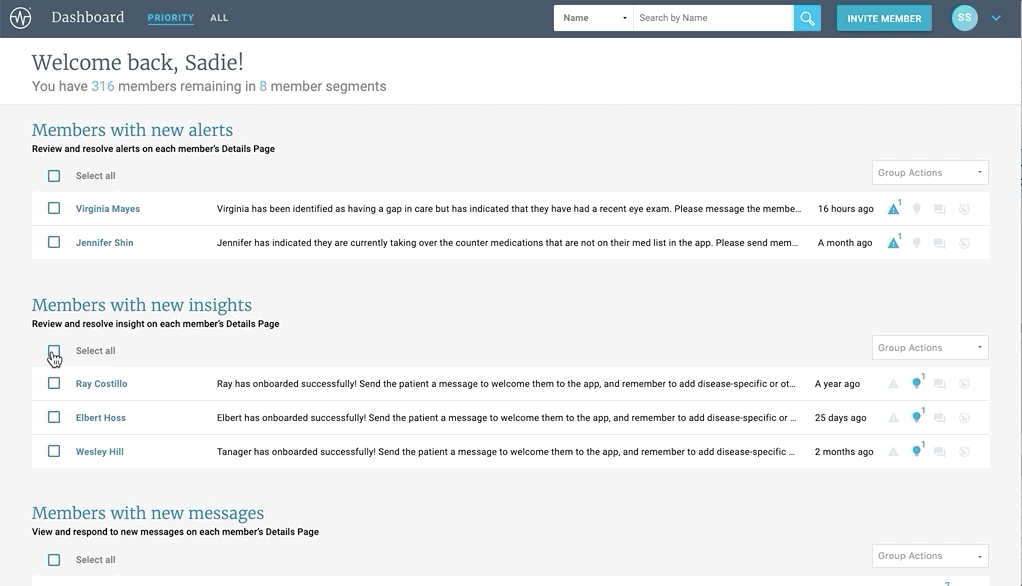Viewport: 1022px width, 586px height.
Task: Open Virginia Mayes' alert triangle icon
Action: point(893,209)
